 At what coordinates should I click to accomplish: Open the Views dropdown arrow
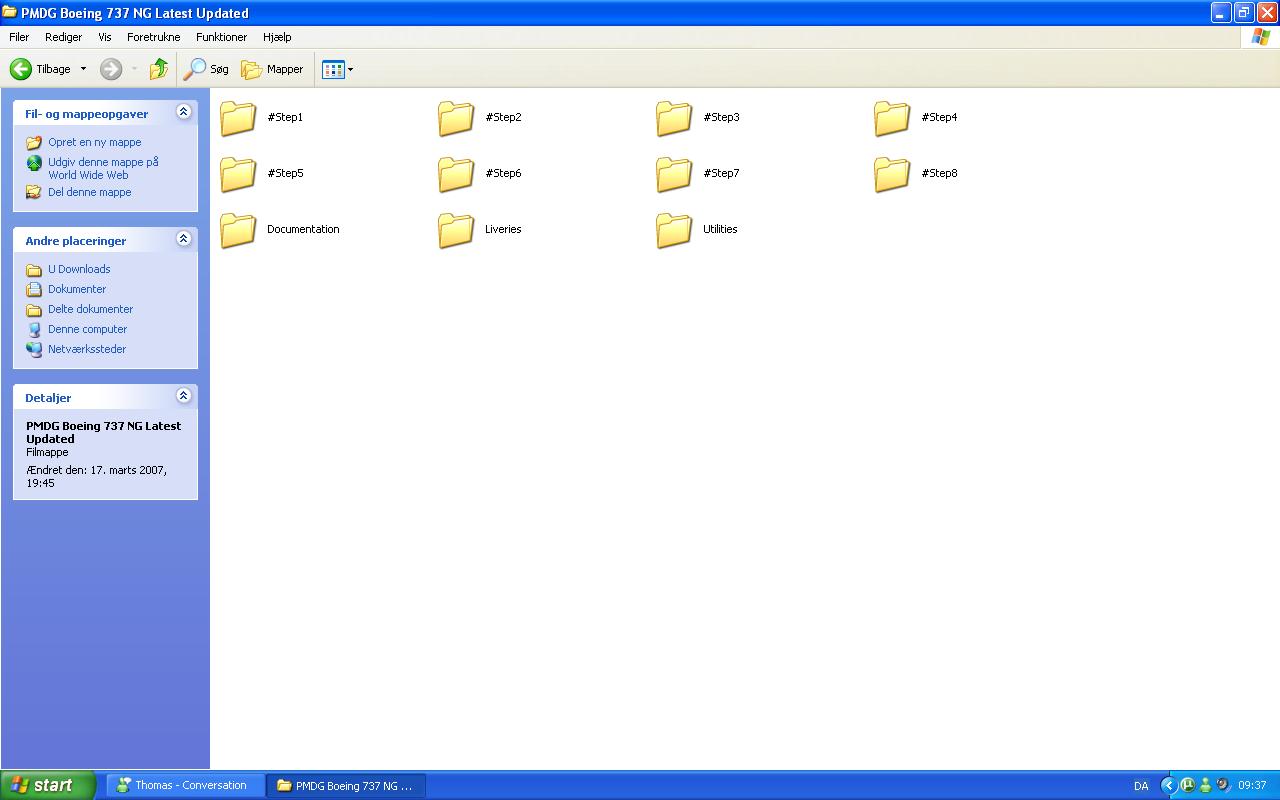(x=350, y=69)
